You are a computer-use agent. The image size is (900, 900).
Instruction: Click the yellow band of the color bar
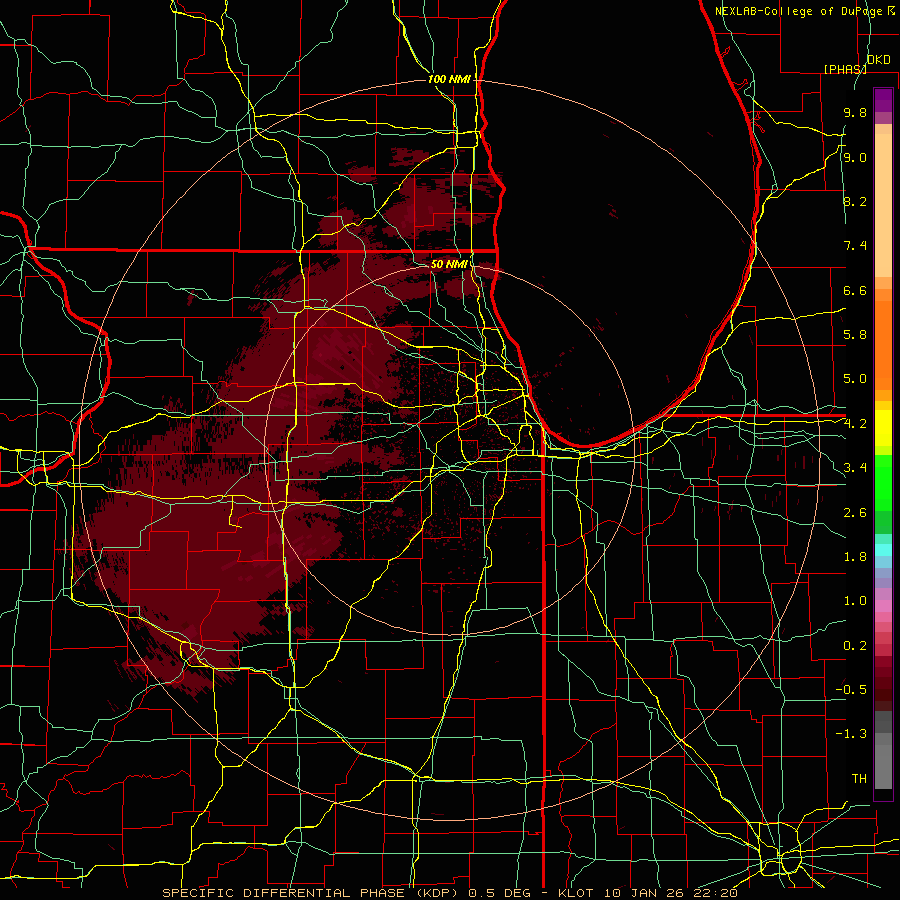click(x=883, y=428)
